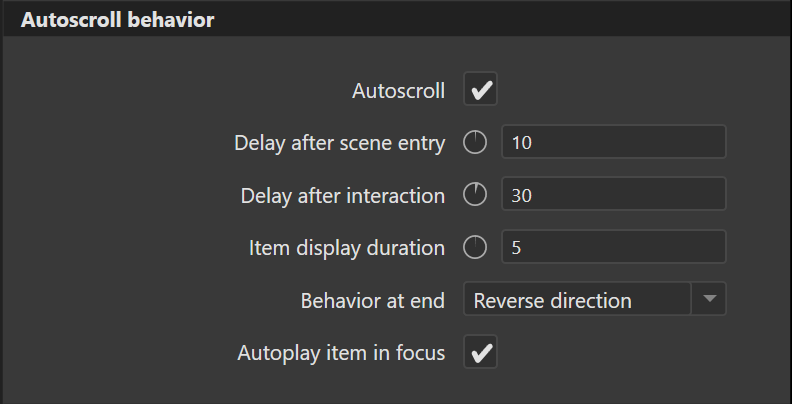Focus the Delay after interaction value field
The image size is (792, 404).
(x=614, y=194)
